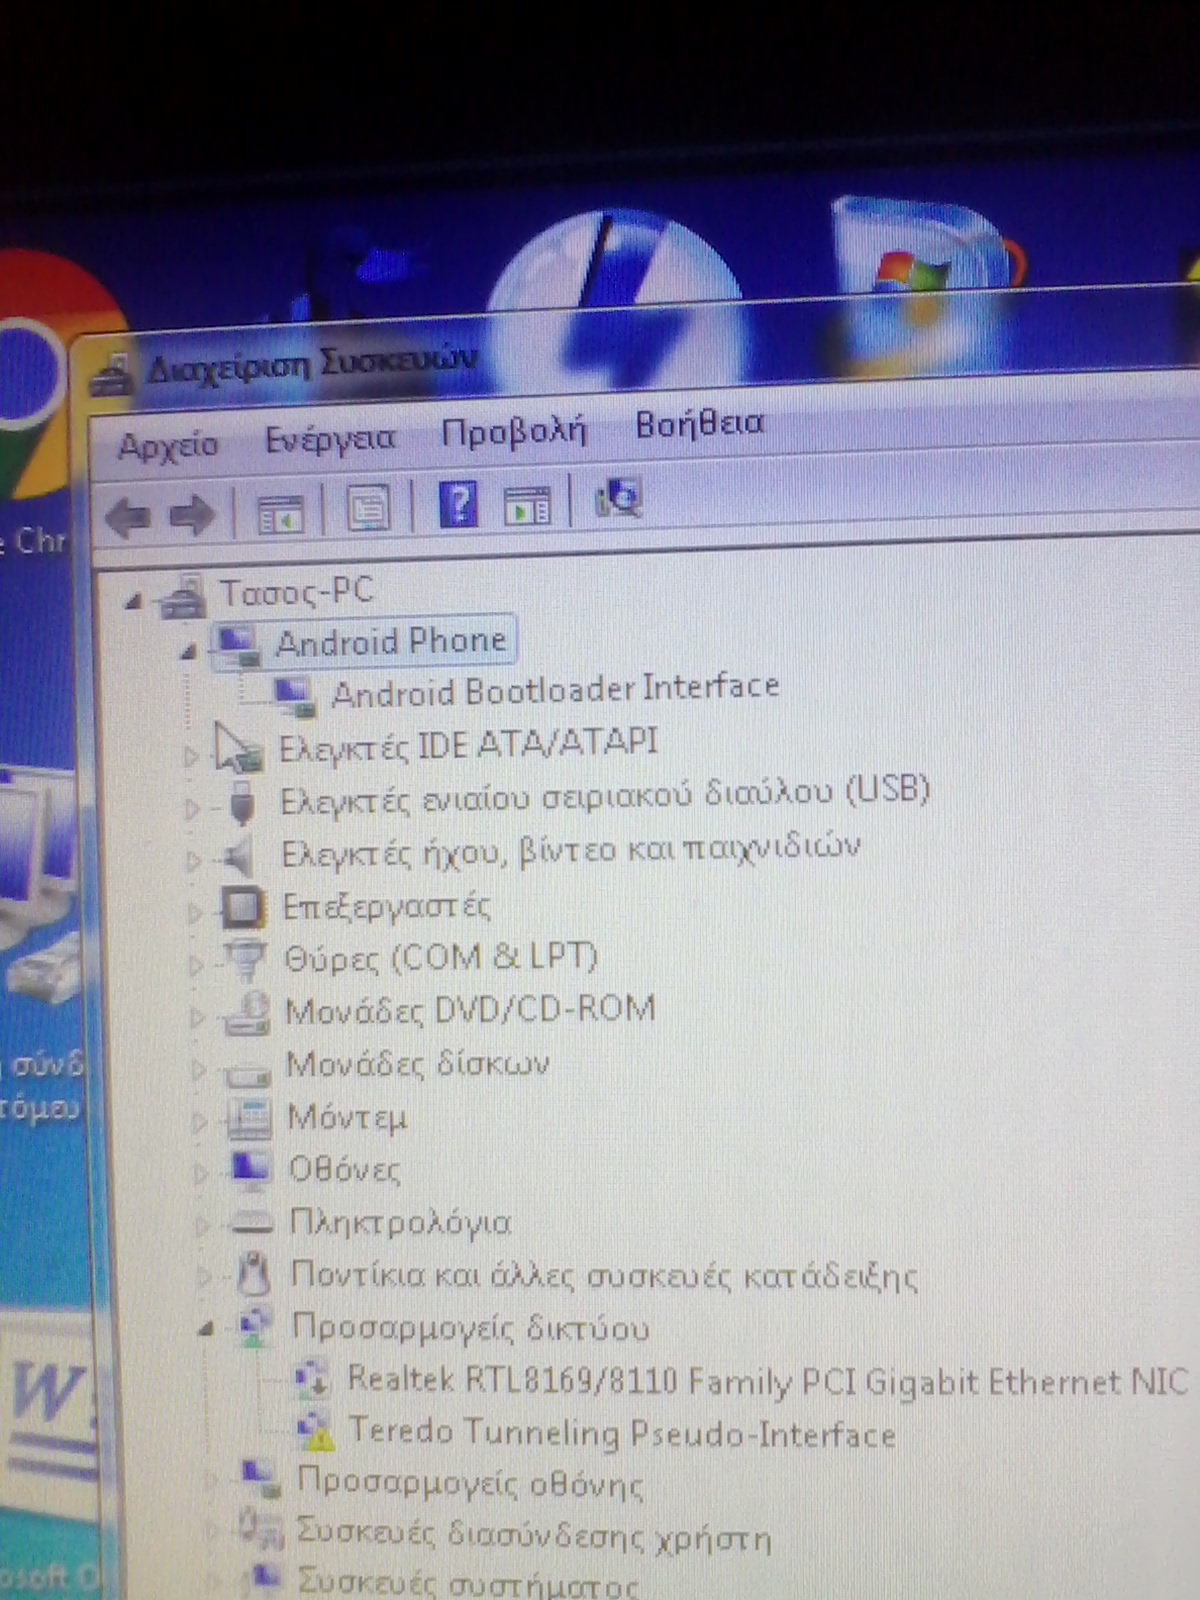
Task: Open the Ενέργεια menu
Action: [330, 439]
